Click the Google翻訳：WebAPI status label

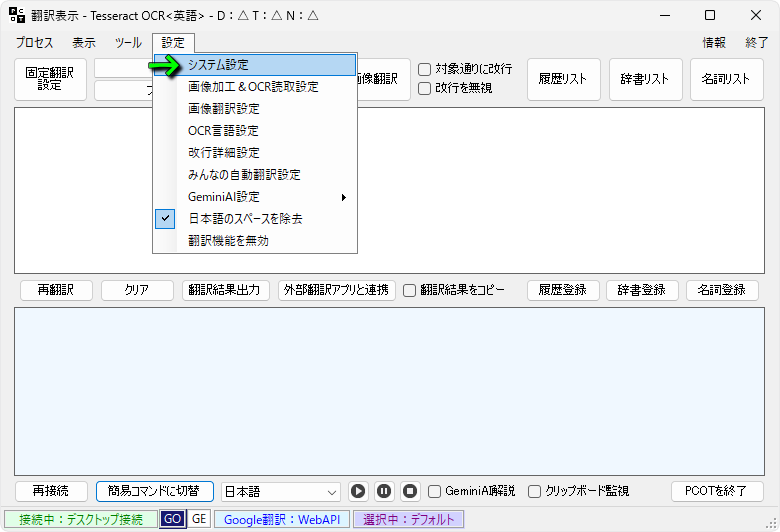click(282, 519)
